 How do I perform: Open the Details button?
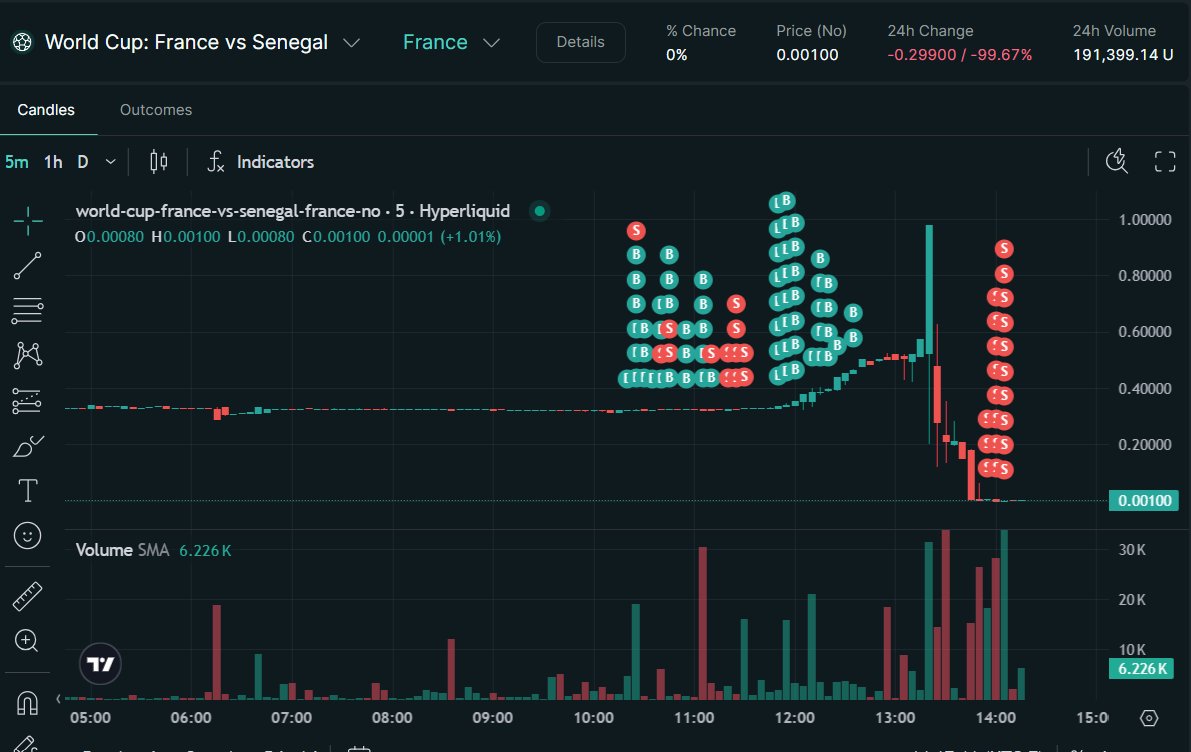point(580,43)
